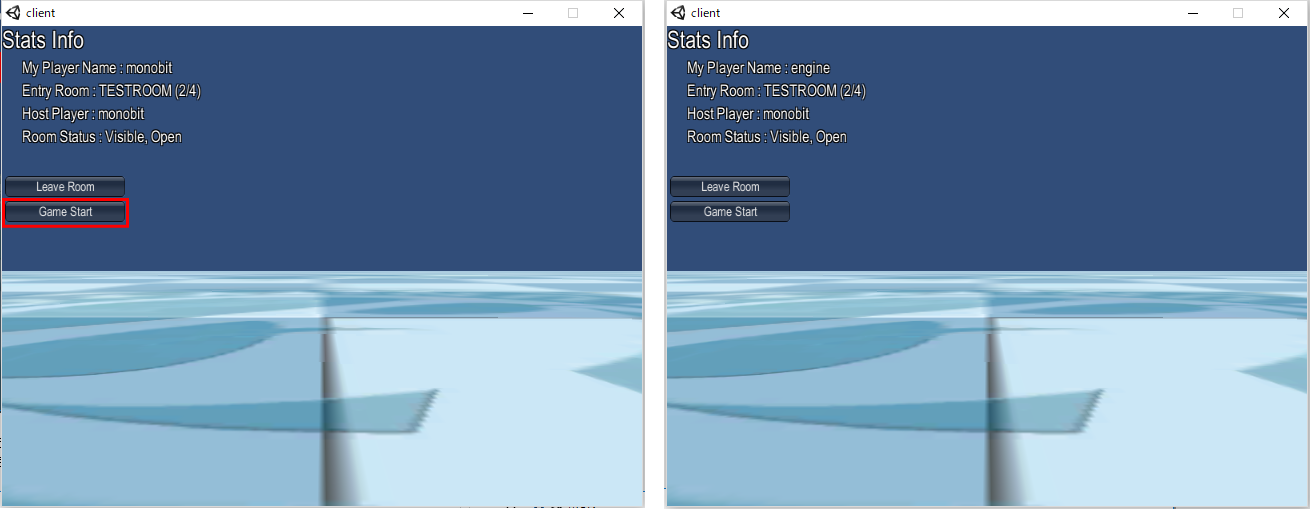The height and width of the screenshot is (509, 1310).
Task: Click Unity icon in left client title bar
Action: pos(13,13)
